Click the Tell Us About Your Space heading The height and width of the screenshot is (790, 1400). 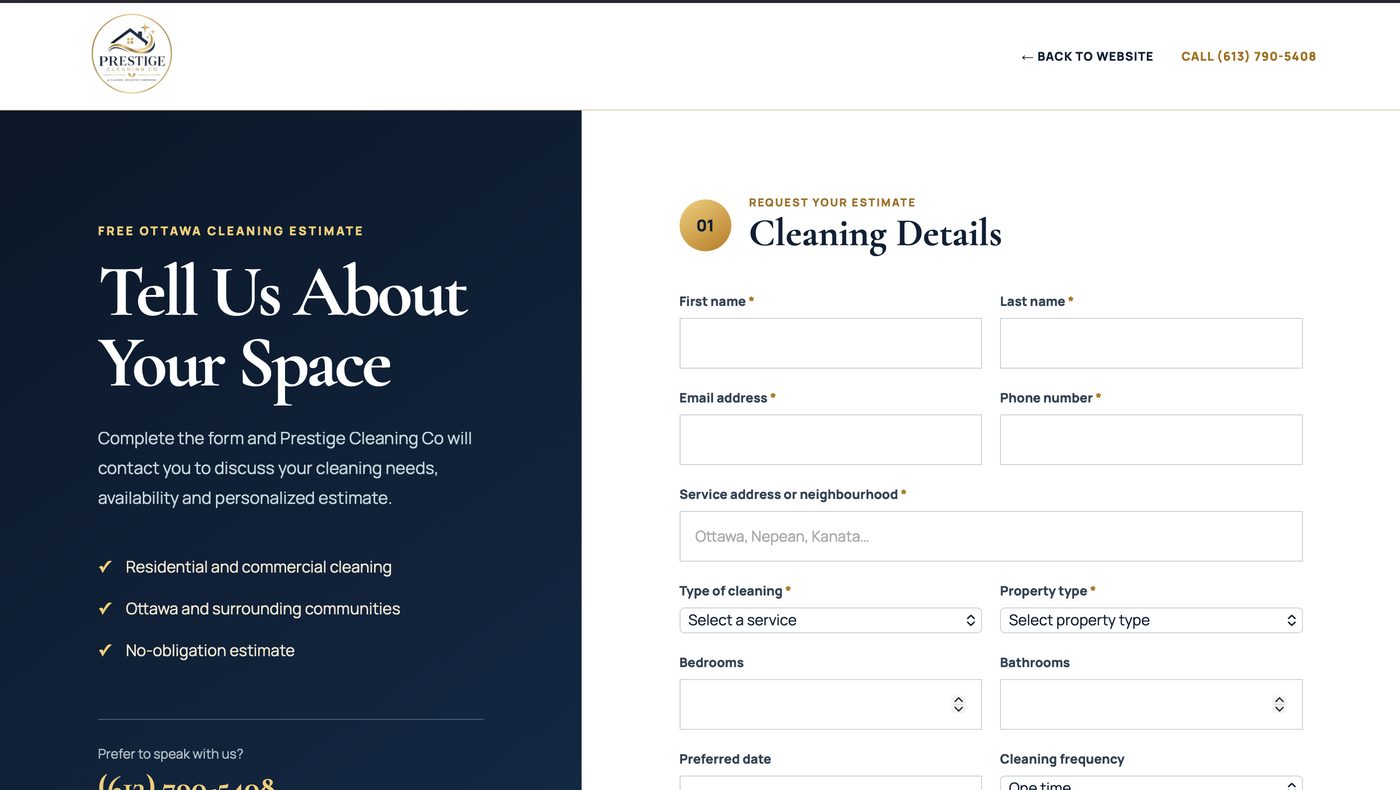[283, 329]
